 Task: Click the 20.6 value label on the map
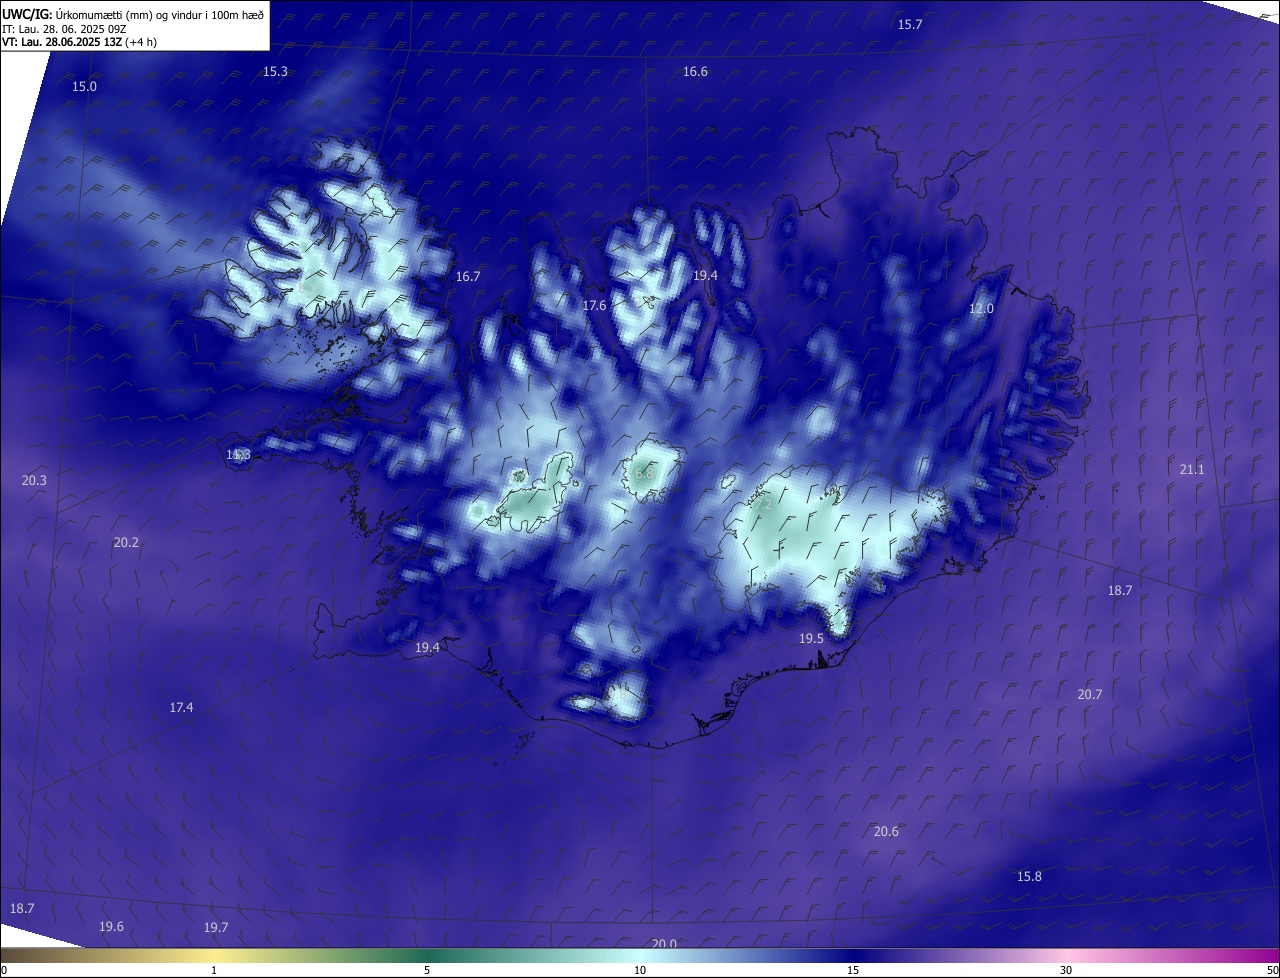[x=886, y=832]
